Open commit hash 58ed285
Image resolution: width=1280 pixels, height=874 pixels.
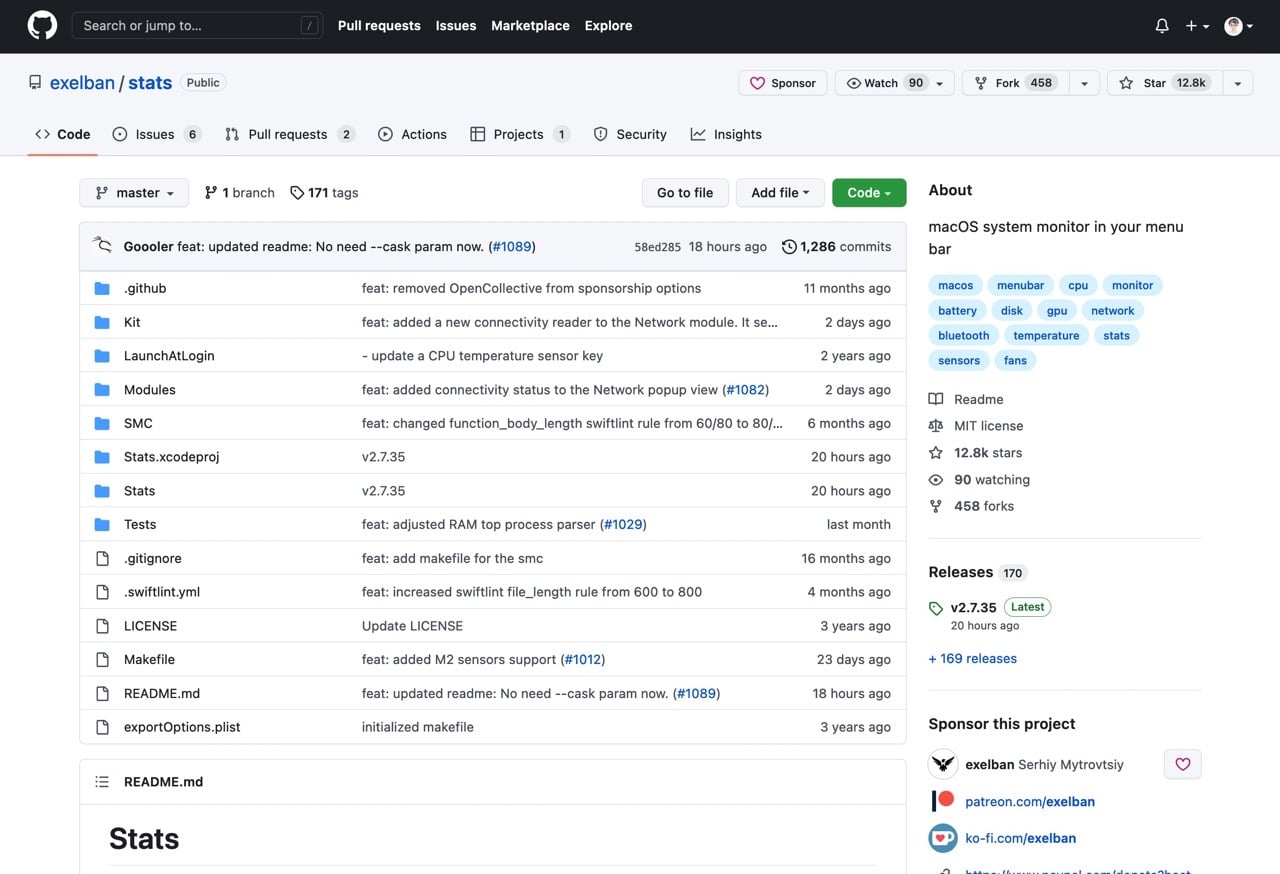[657, 247]
